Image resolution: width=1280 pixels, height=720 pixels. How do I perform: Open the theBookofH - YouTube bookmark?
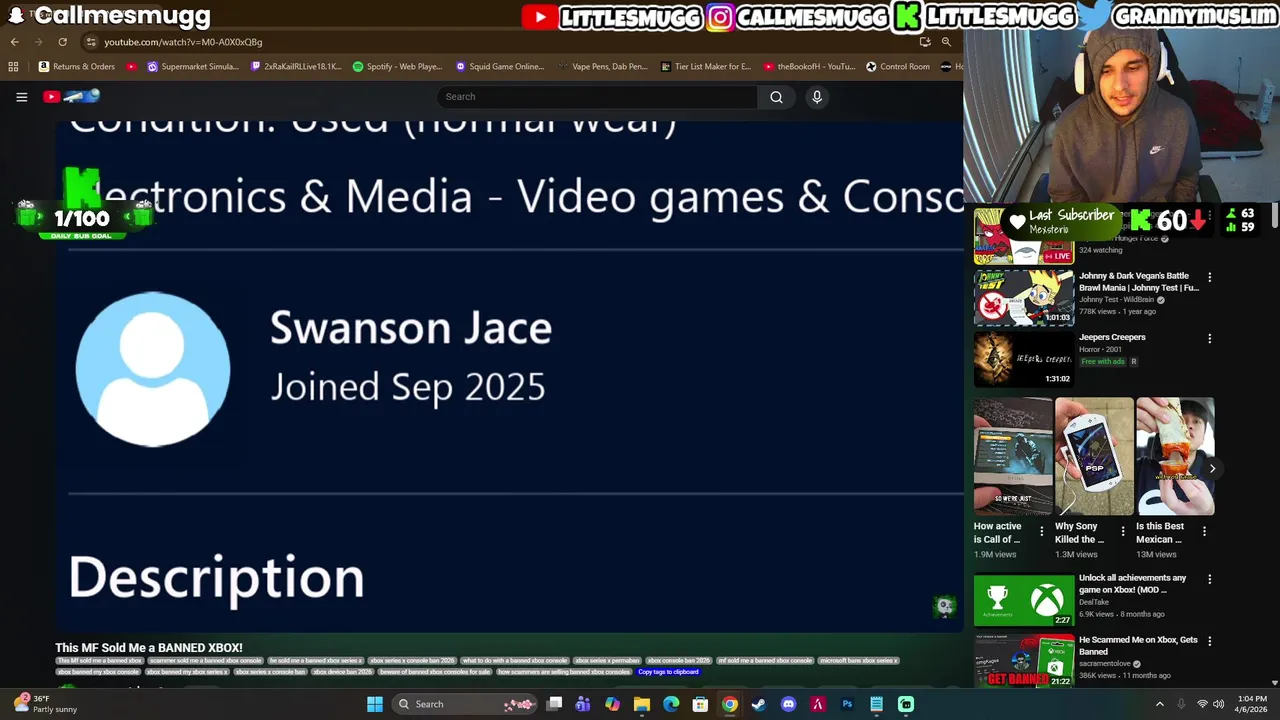(809, 67)
